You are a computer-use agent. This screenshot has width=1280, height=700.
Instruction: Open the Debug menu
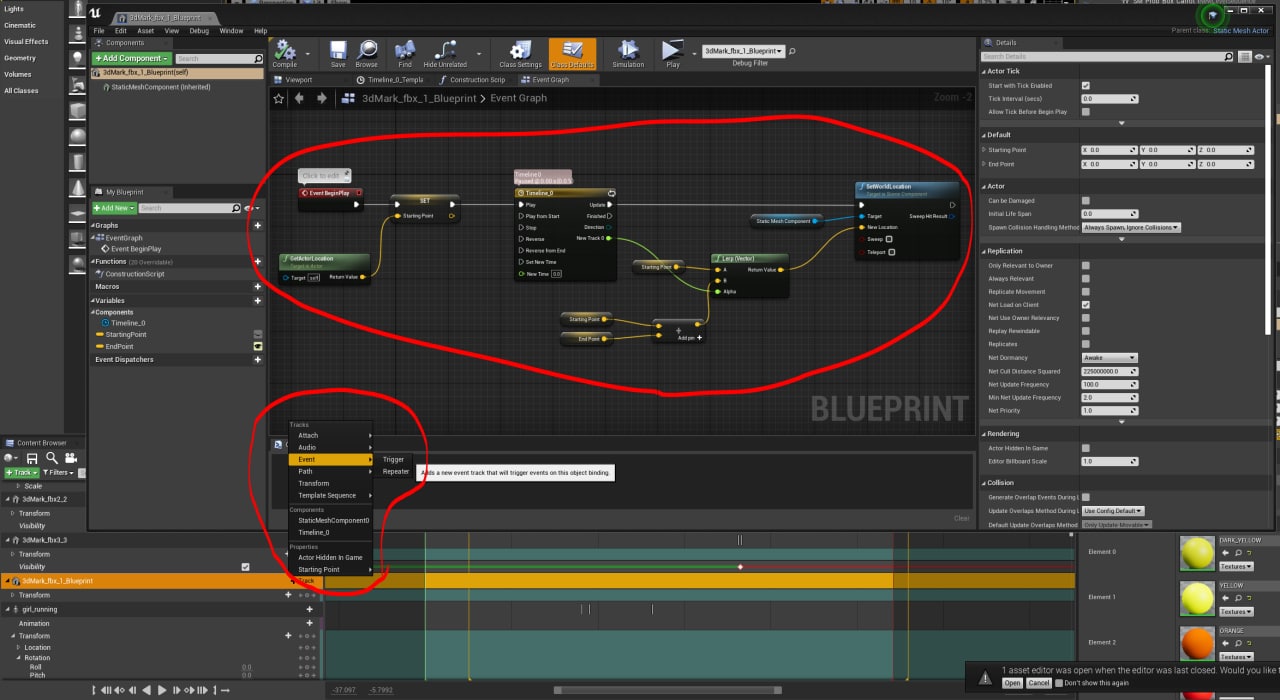coord(199,31)
